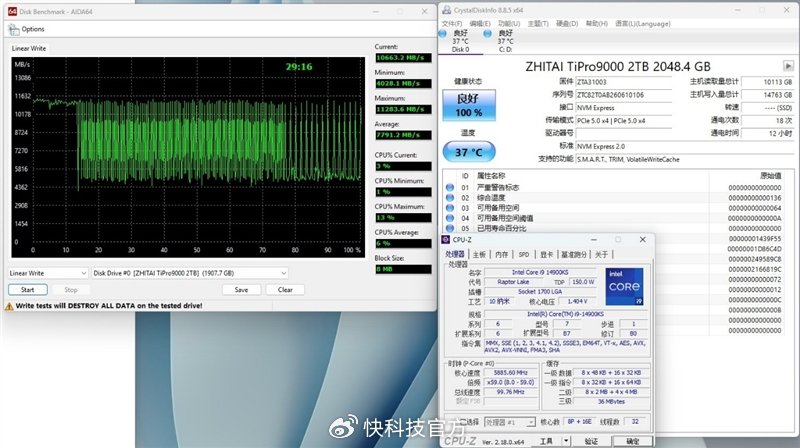
Task: Select attribute row 综合温度
Action: [618, 198]
